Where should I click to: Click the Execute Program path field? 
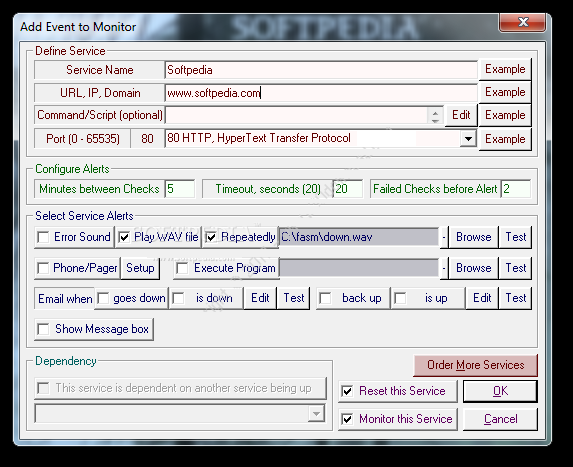(359, 268)
